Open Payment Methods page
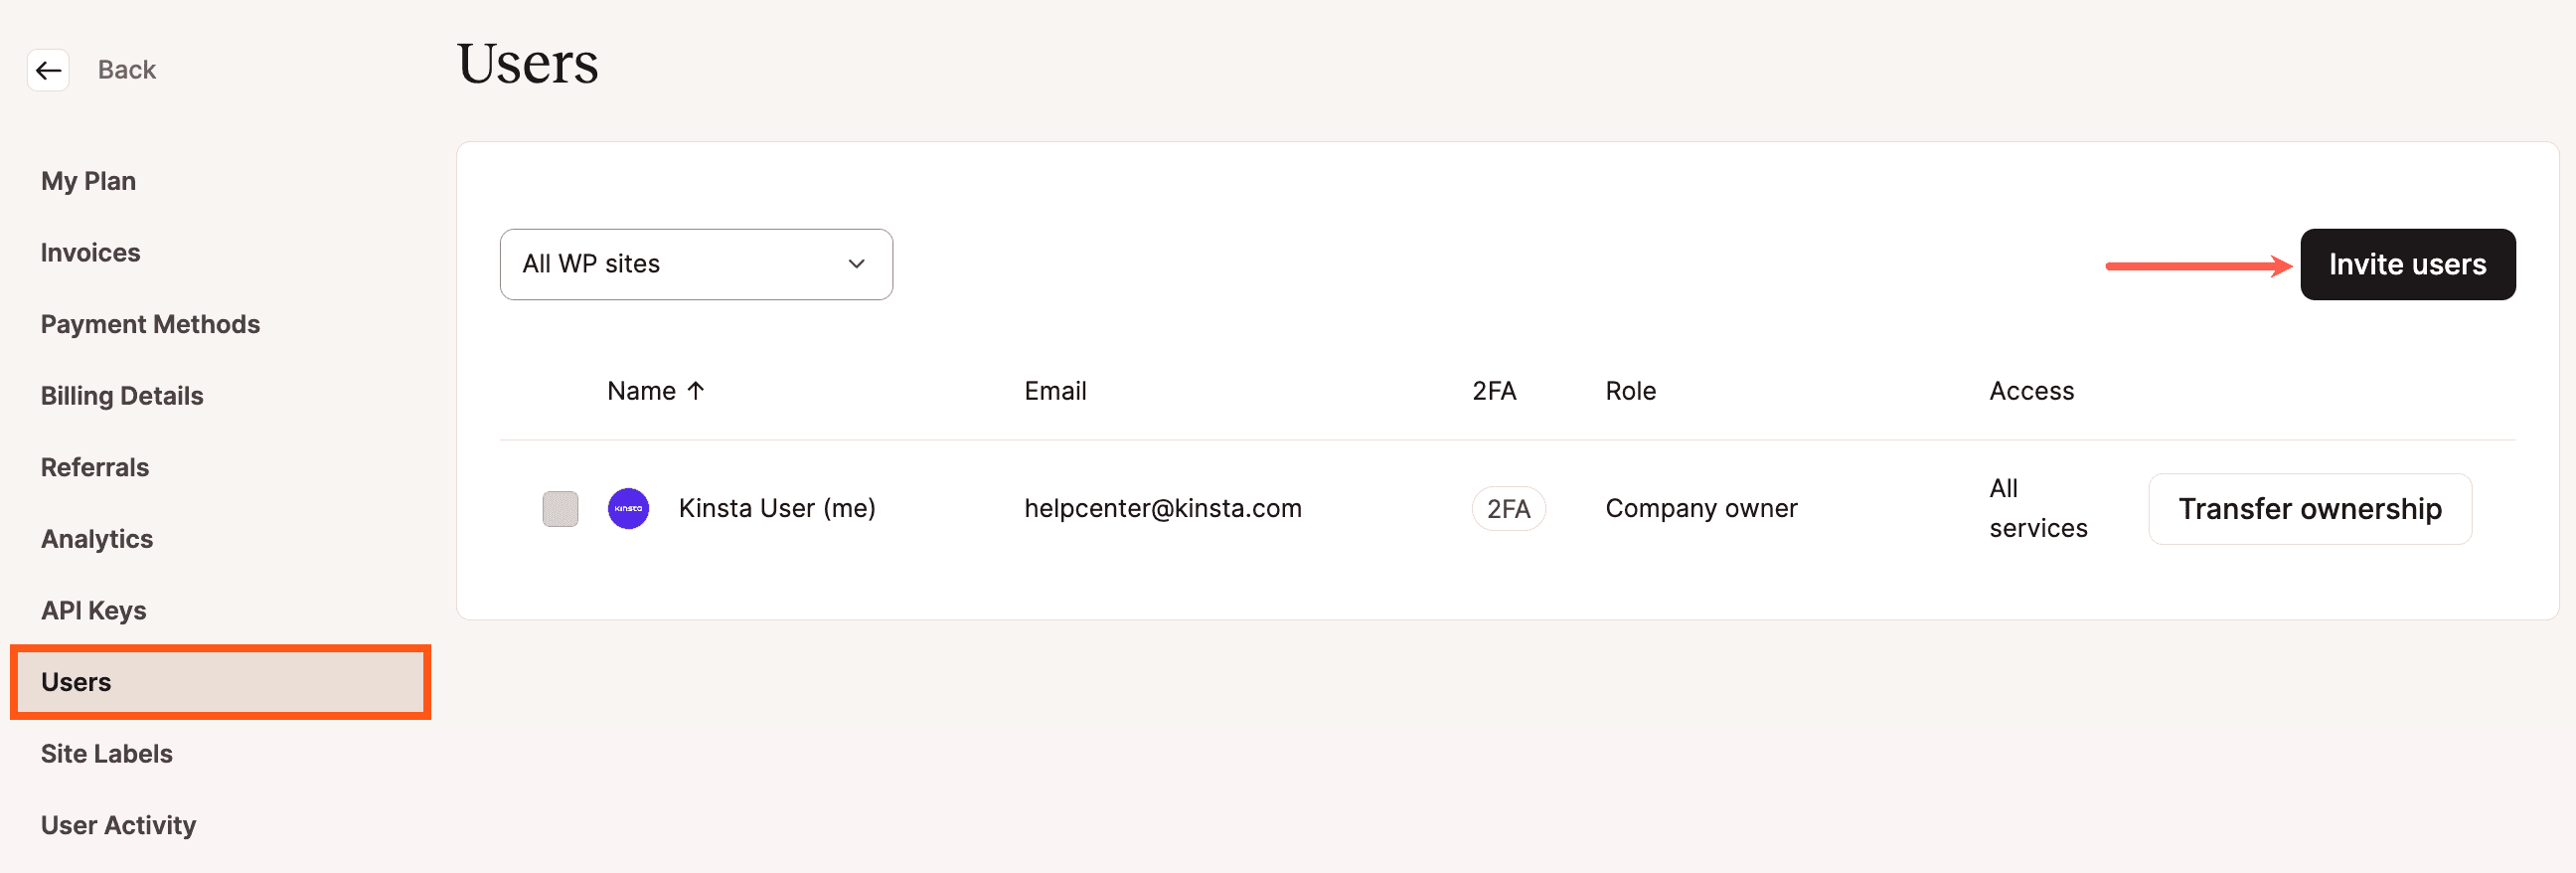The width and height of the screenshot is (2576, 873). (150, 324)
